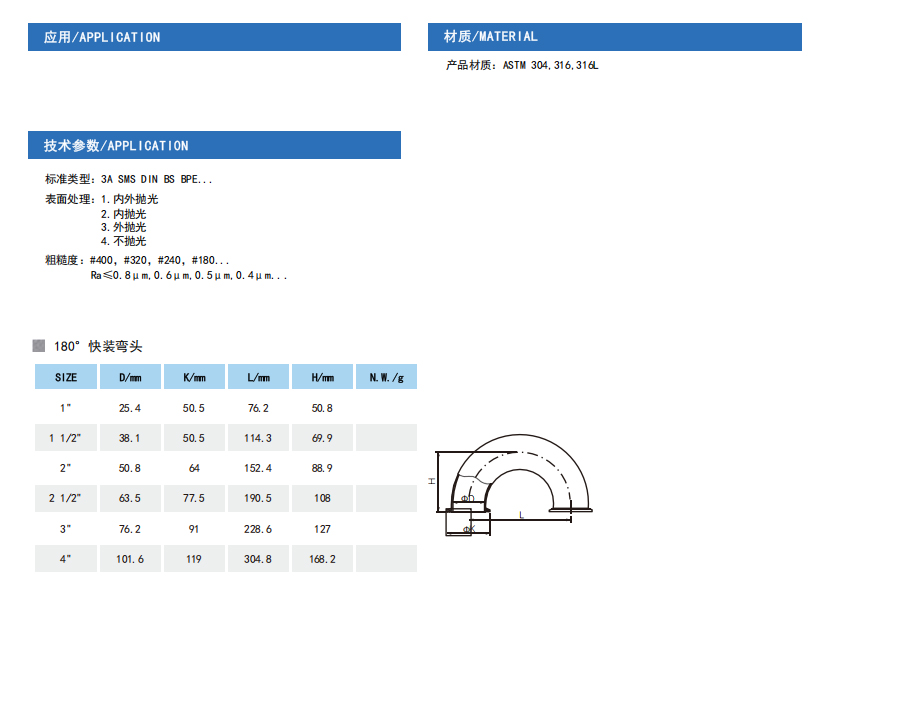
Task: Select the 标准类型 3A SMS DIN line
Action: click(129, 179)
